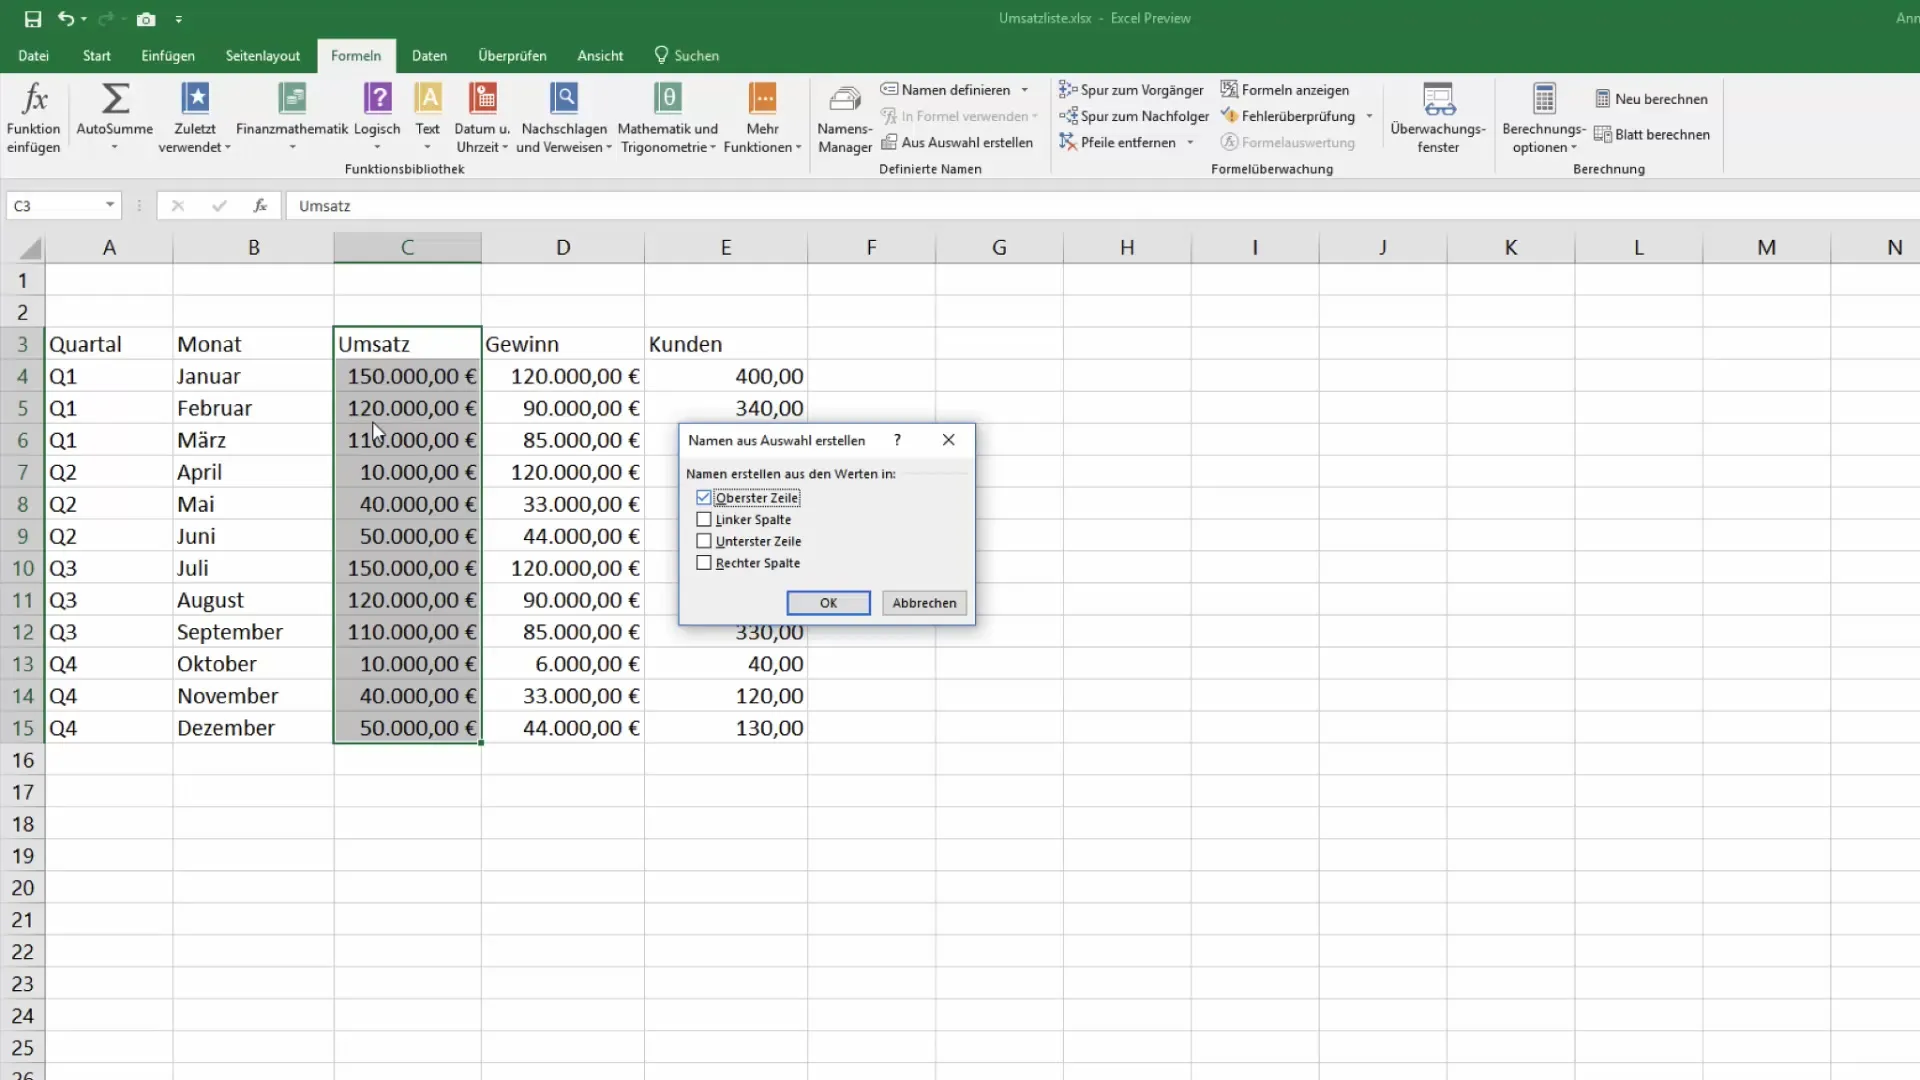
Task: Expand the Name Box dropdown
Action: [110, 205]
